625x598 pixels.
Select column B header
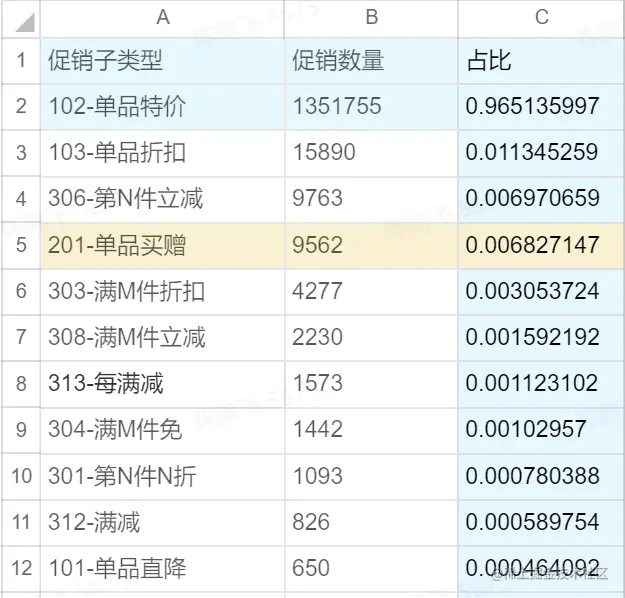[371, 19]
